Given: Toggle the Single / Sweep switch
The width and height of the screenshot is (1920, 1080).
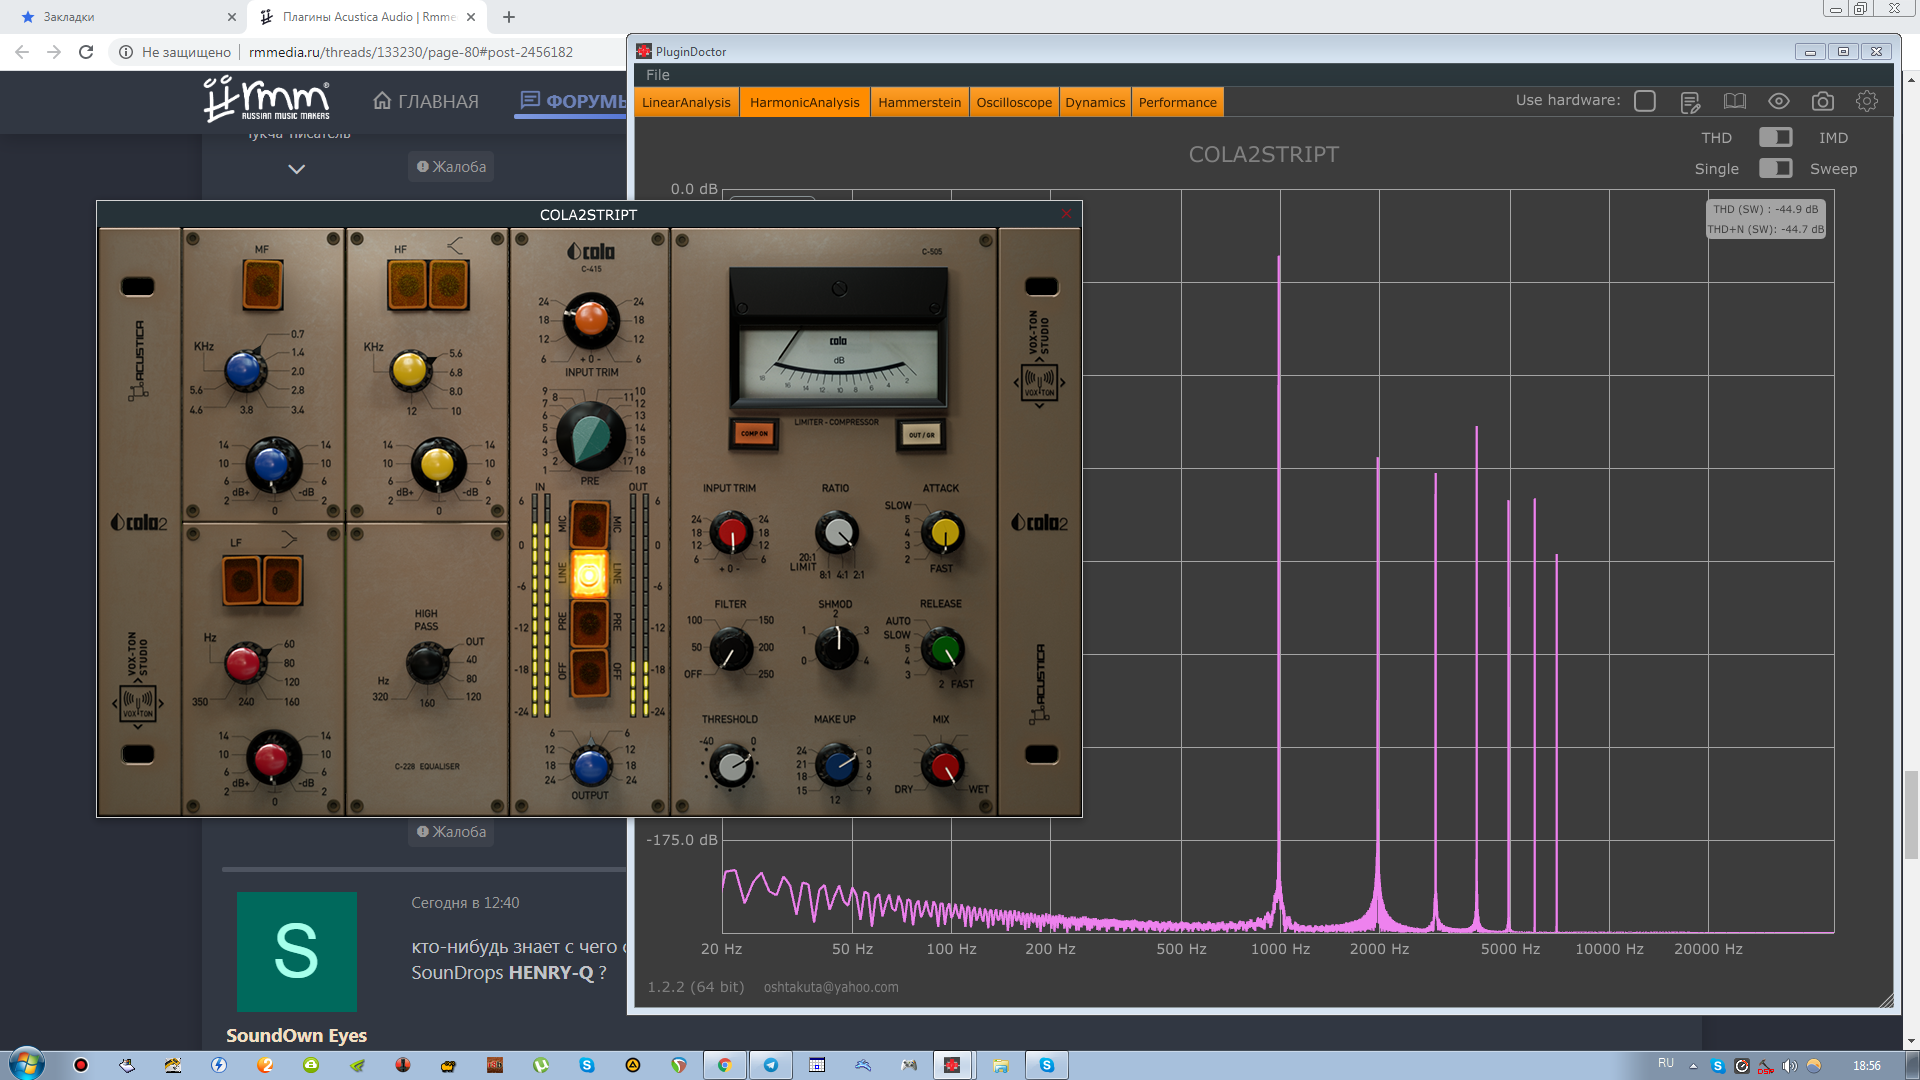Looking at the screenshot, I should [x=1775, y=168].
